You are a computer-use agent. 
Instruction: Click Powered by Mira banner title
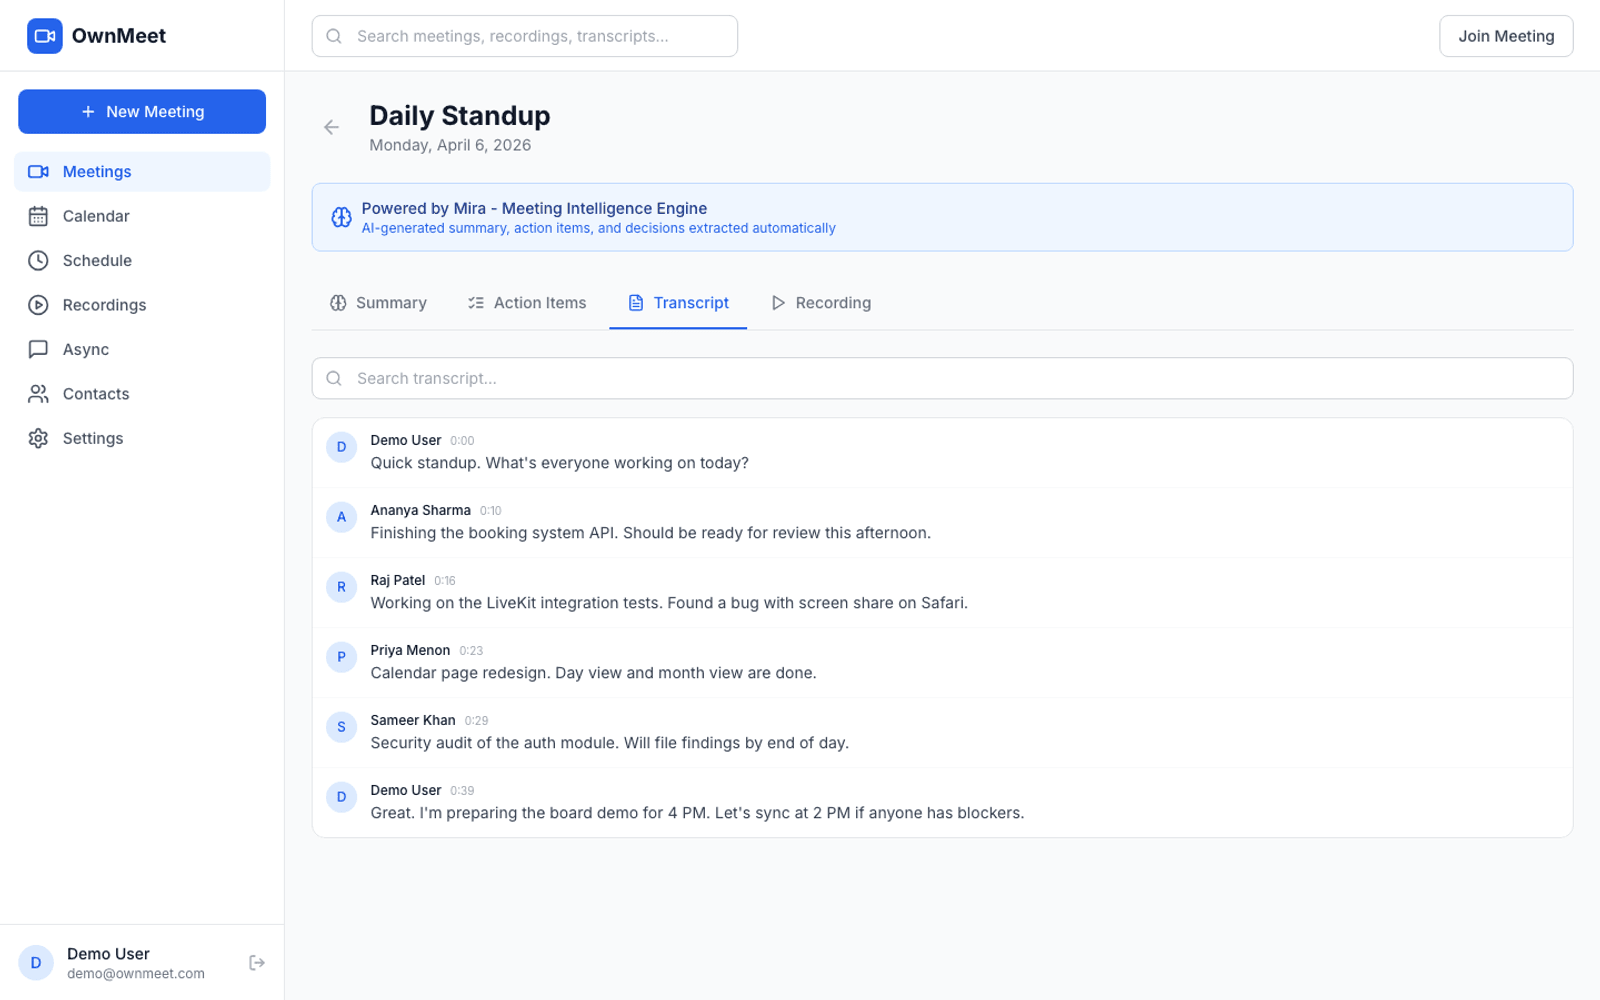coord(535,208)
